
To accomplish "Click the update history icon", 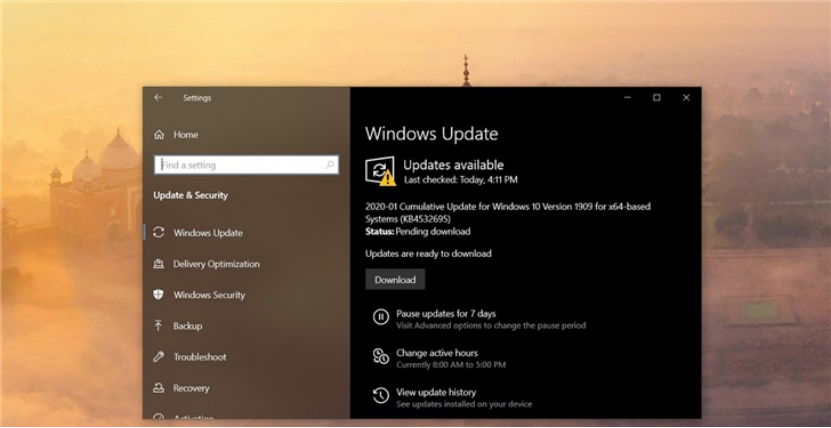I will tap(380, 396).
